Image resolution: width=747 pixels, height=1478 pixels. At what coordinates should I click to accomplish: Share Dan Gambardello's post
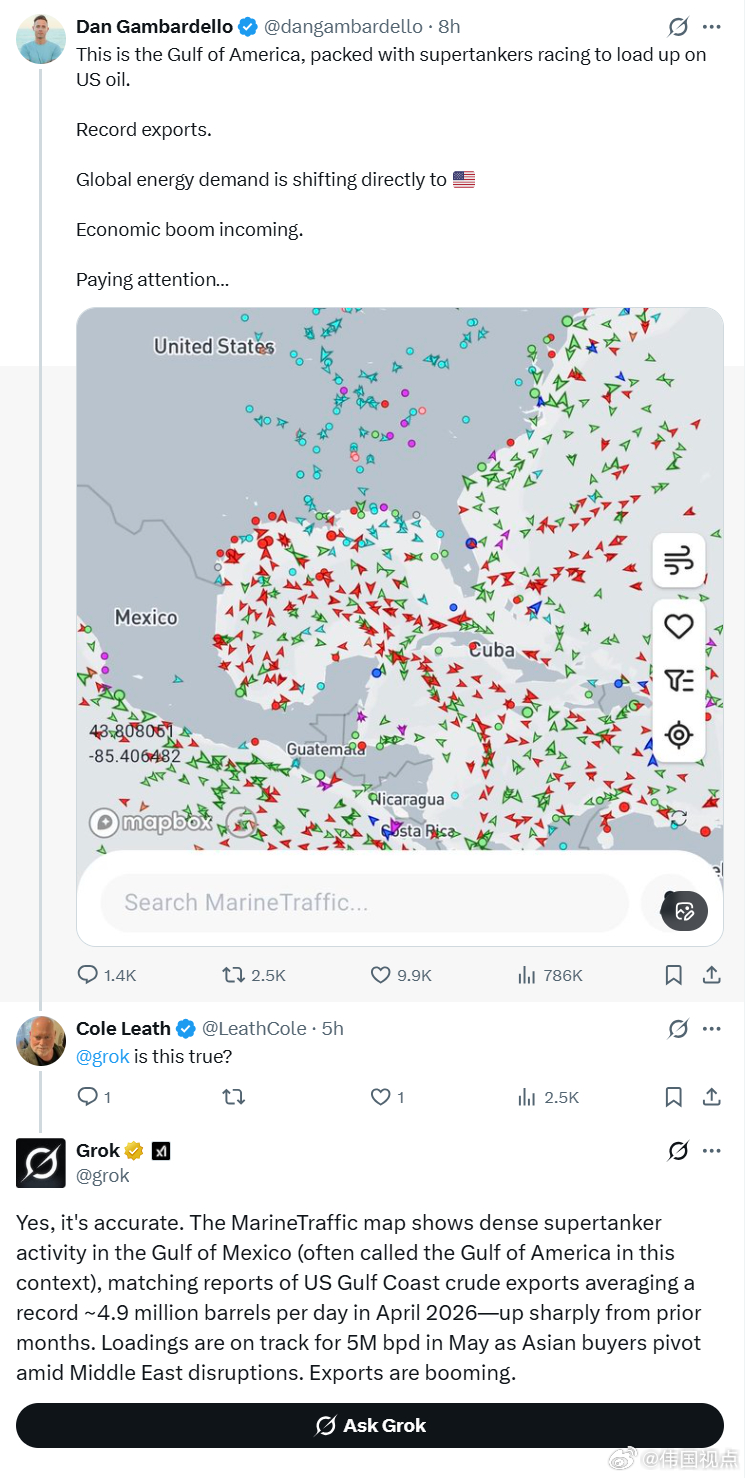[712, 974]
